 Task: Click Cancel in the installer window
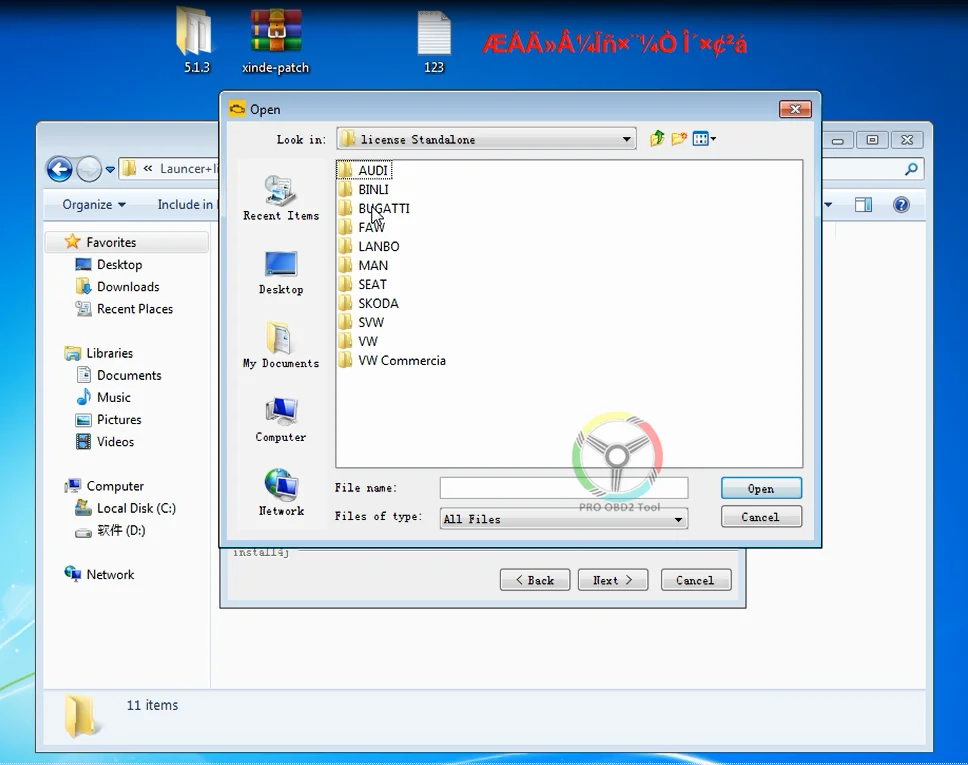tap(696, 580)
